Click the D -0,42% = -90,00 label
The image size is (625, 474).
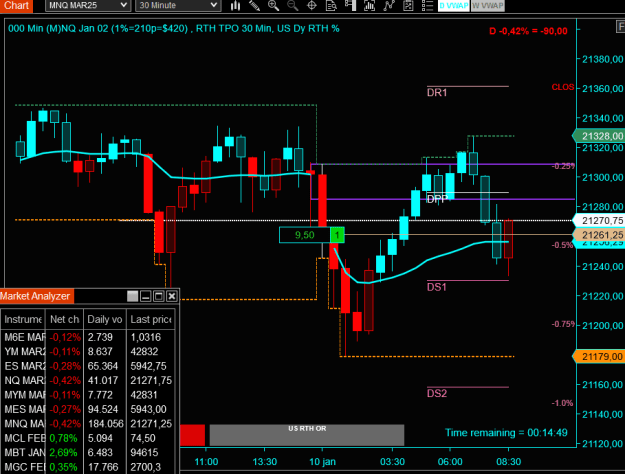click(x=528, y=31)
